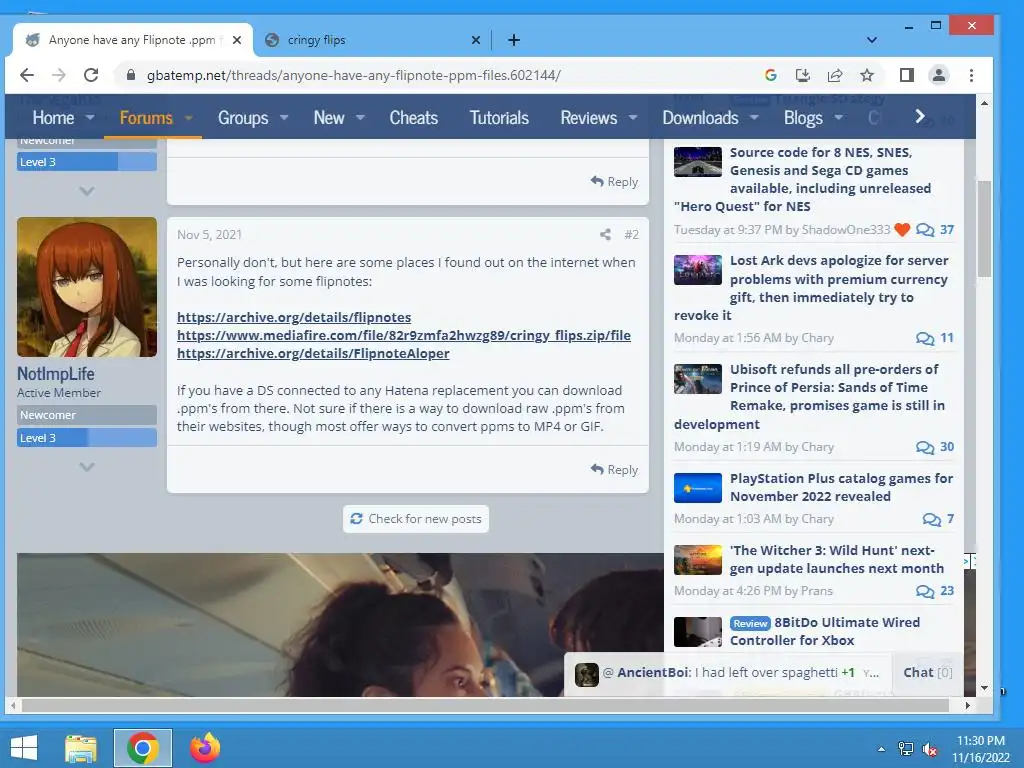Screen dimensions: 1024x768
Task: Open the Reviews dropdown arrow
Action: pos(633,118)
